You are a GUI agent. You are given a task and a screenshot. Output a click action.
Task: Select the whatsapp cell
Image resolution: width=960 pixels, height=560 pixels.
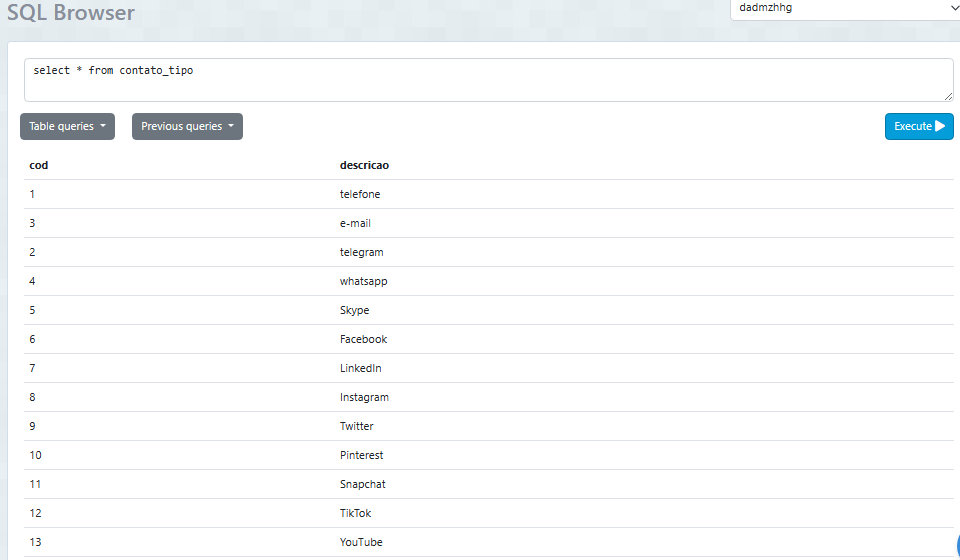pos(364,281)
